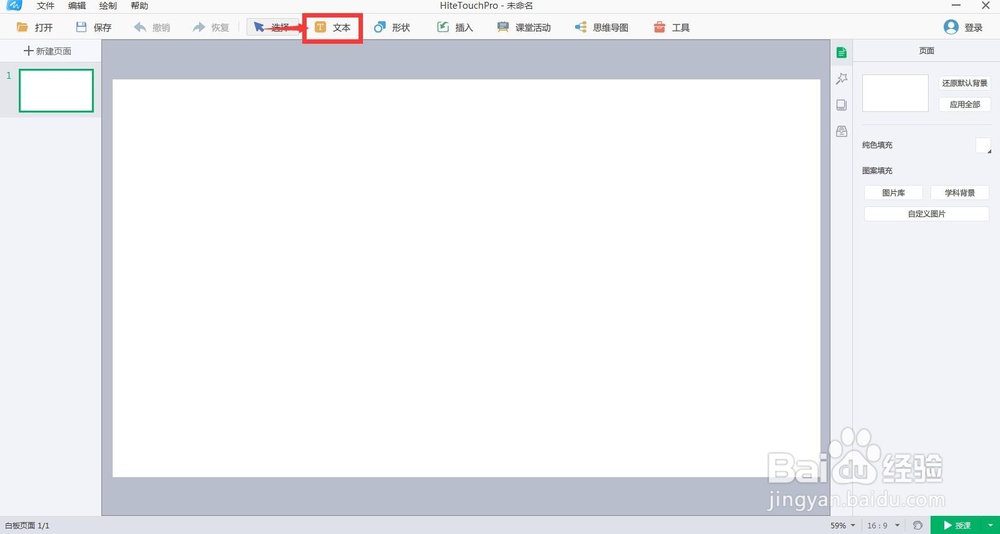Start the lesson with 授课 button
Screen dimensions: 1000x534
pos(957,526)
